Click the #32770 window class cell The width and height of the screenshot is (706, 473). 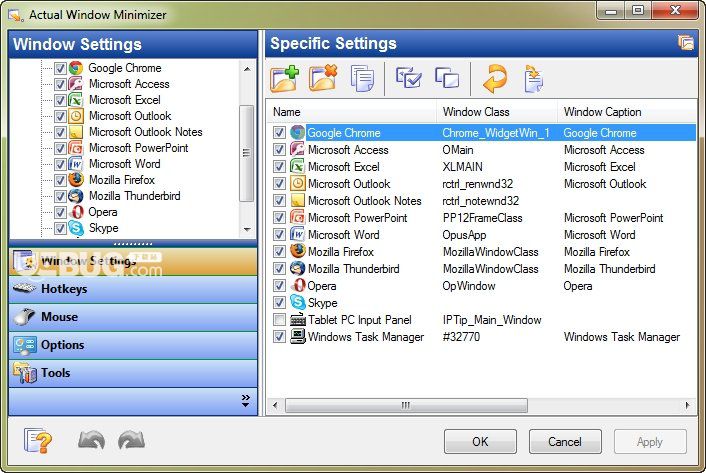[461, 337]
